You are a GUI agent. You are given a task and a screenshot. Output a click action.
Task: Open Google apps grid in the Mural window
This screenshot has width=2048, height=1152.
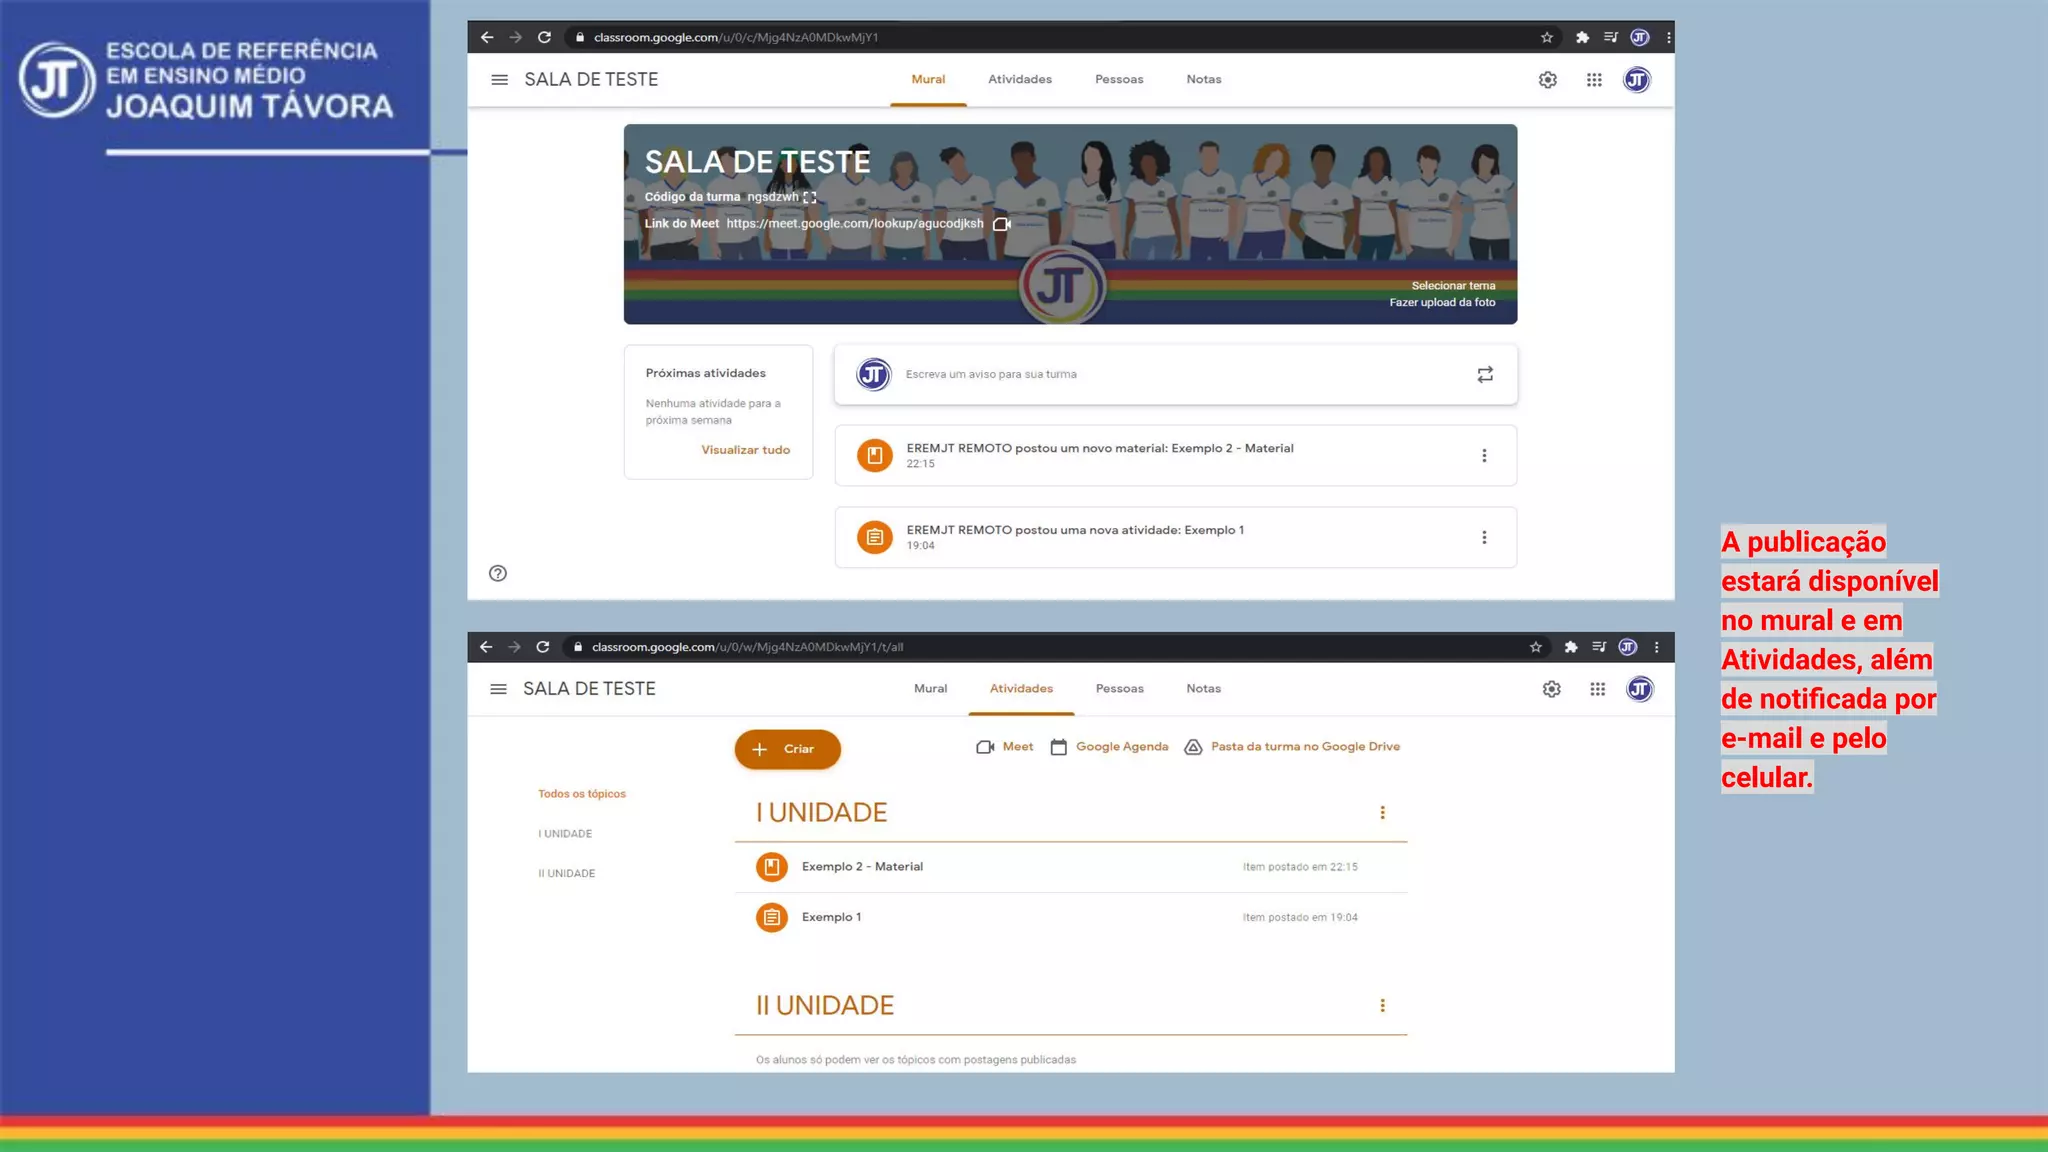[x=1594, y=80]
